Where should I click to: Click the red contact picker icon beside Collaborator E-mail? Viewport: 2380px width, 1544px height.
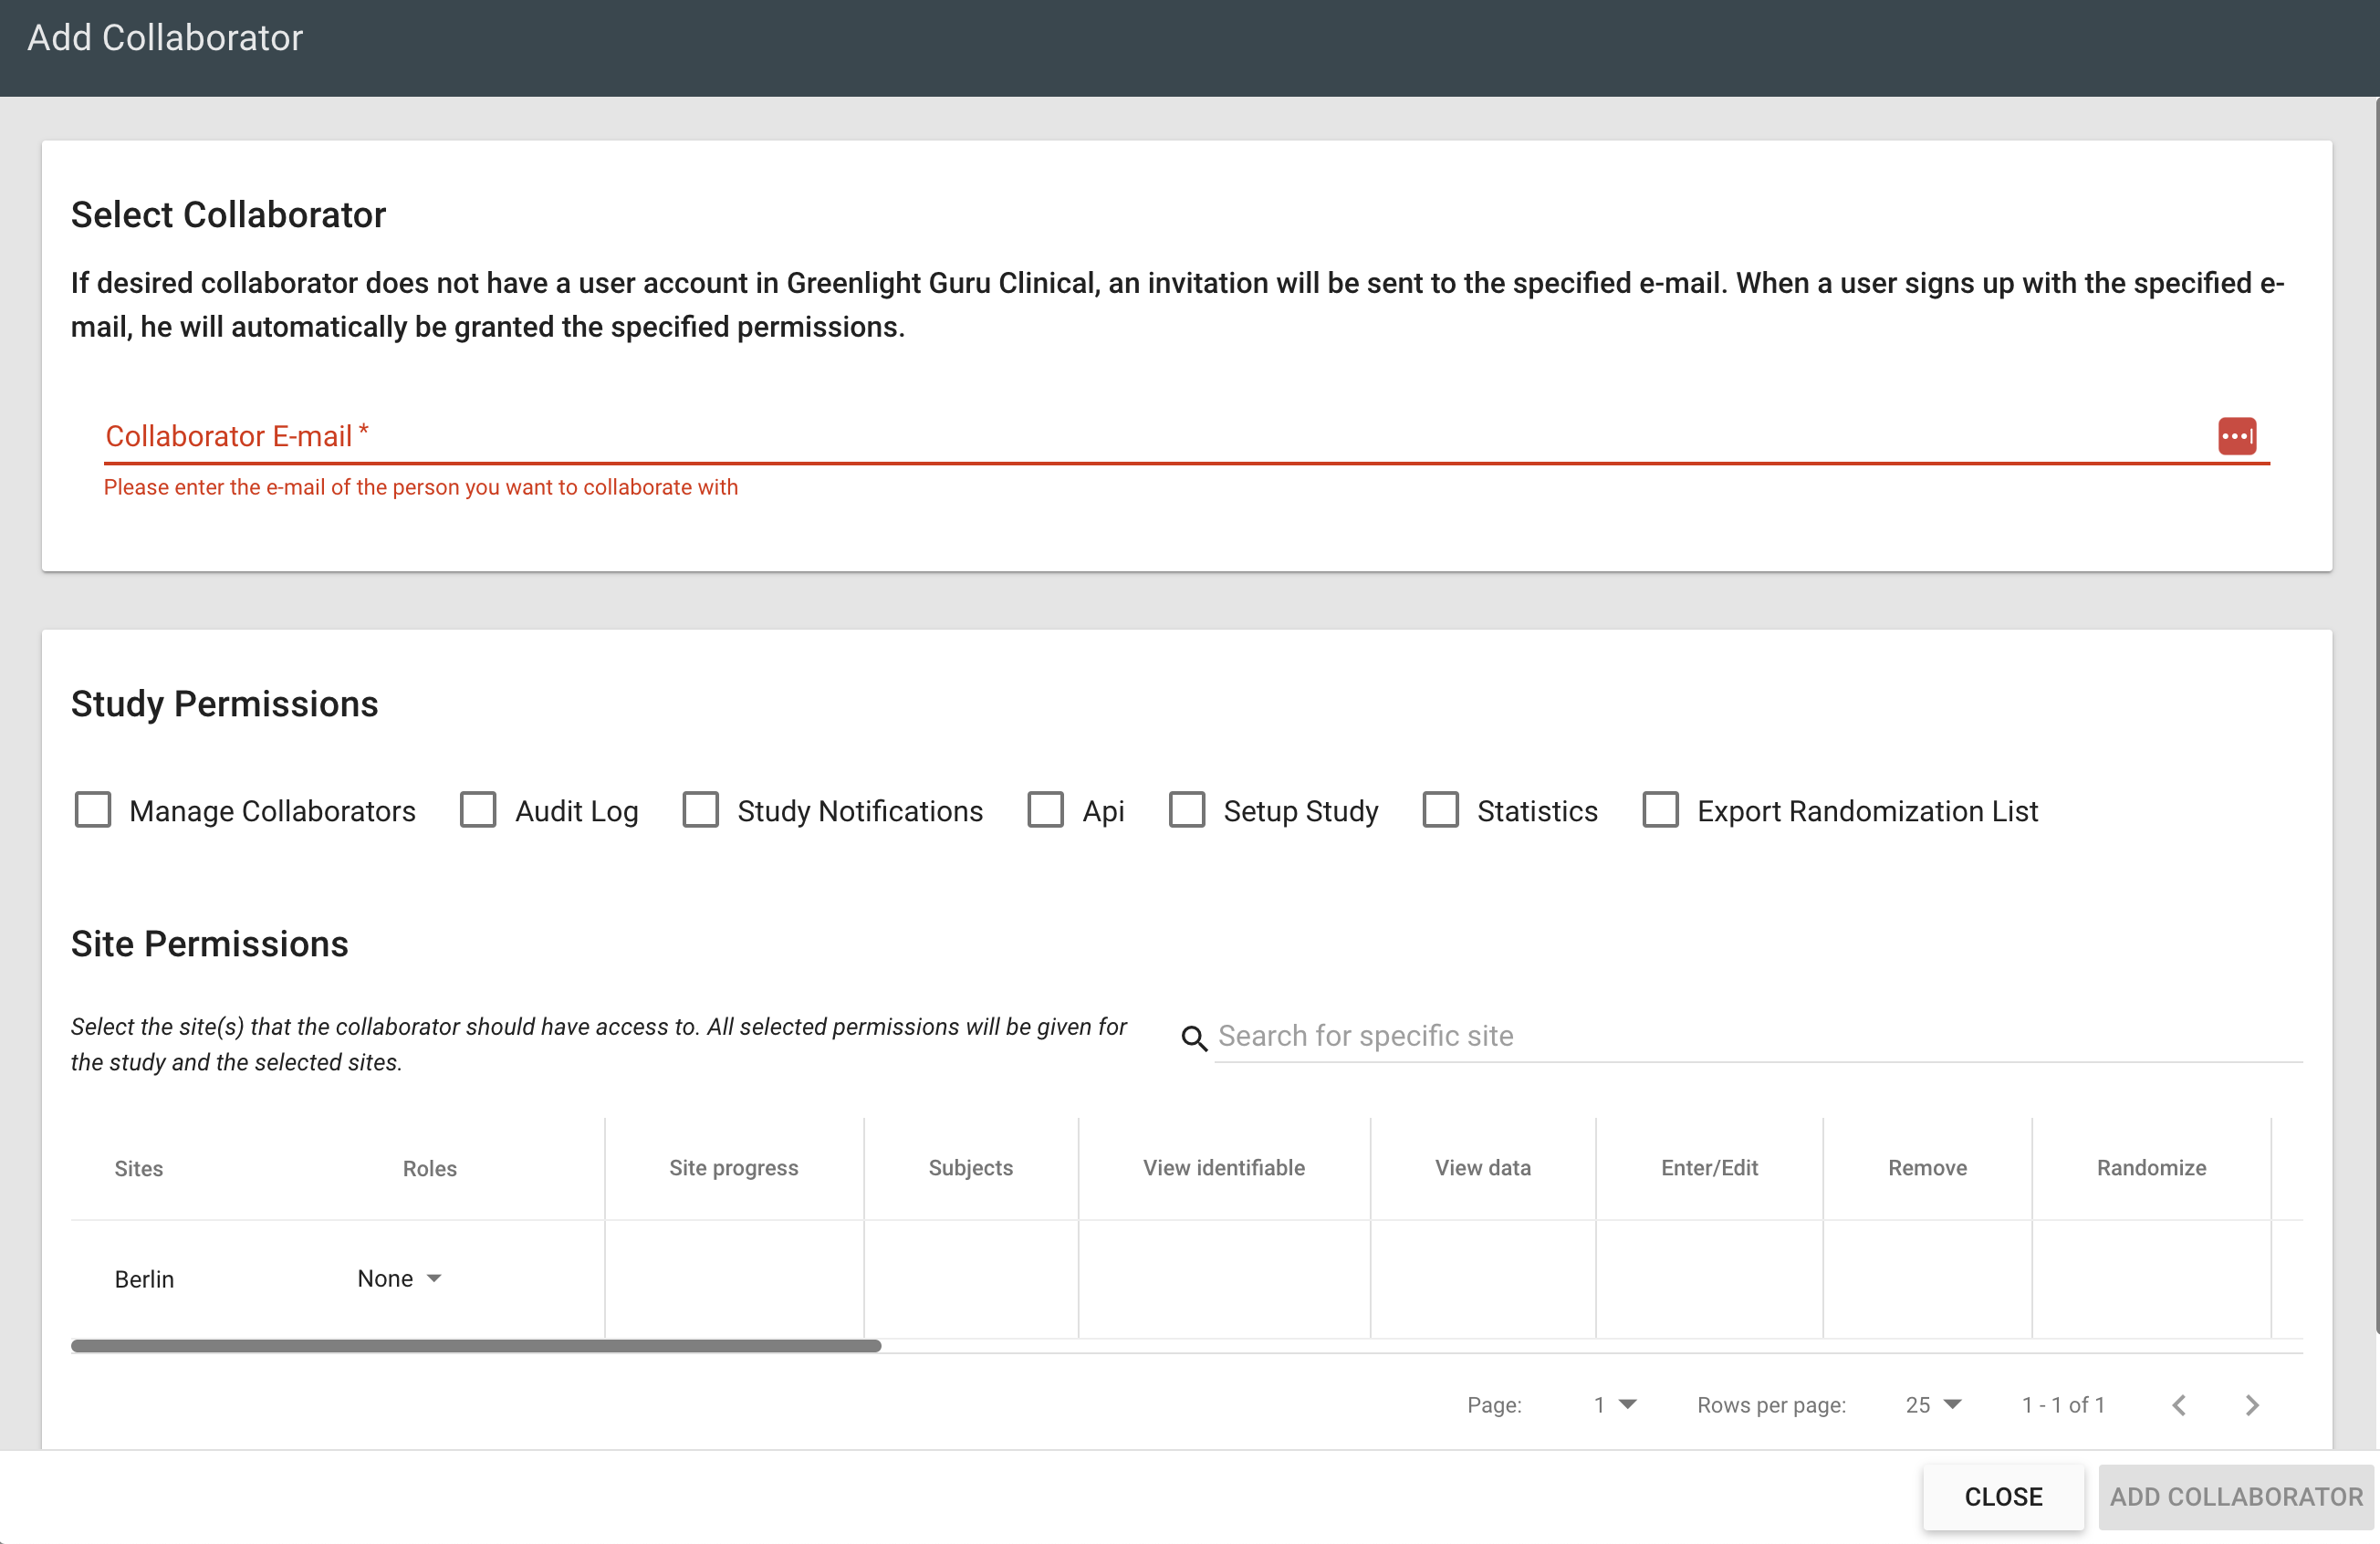point(2236,435)
